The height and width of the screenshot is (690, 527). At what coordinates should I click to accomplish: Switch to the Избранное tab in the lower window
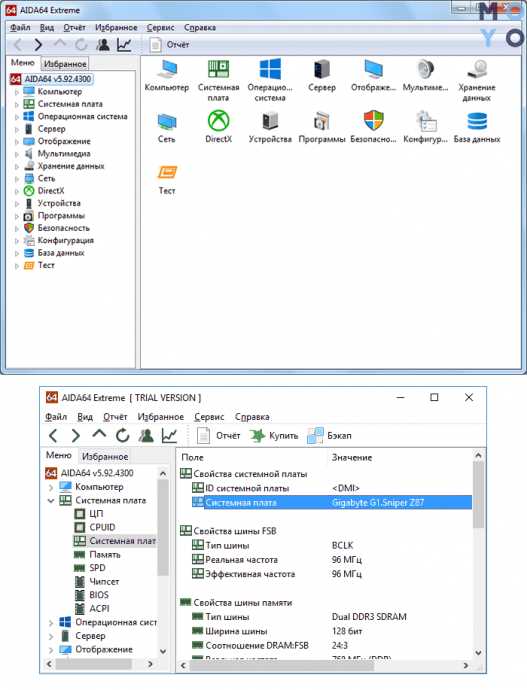click(x=105, y=457)
